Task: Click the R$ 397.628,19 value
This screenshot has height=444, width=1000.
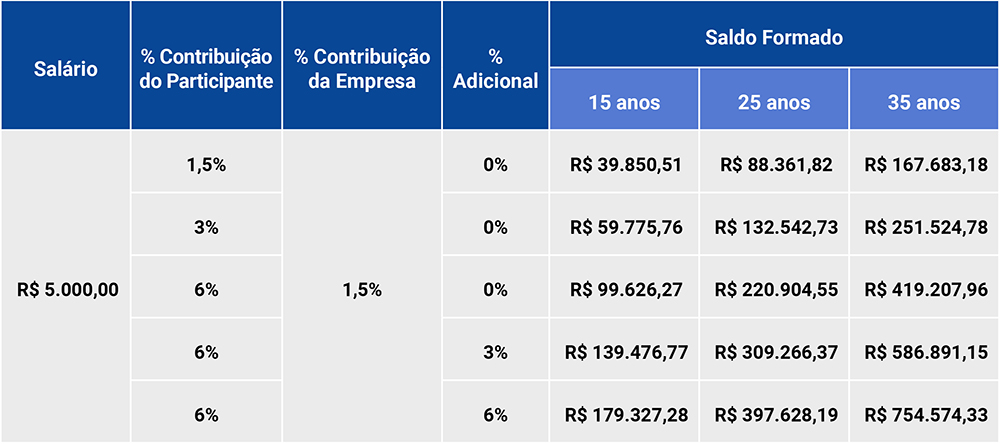Action: click(774, 415)
